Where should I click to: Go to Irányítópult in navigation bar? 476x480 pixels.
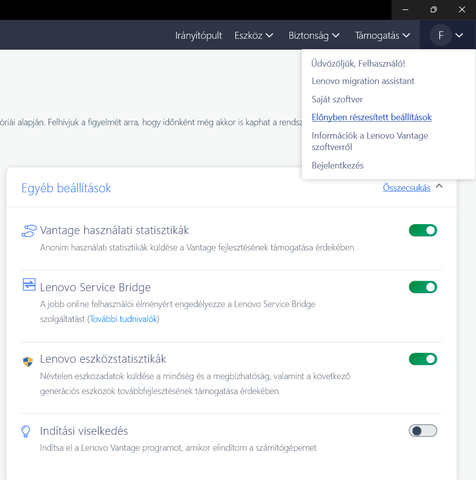[198, 35]
